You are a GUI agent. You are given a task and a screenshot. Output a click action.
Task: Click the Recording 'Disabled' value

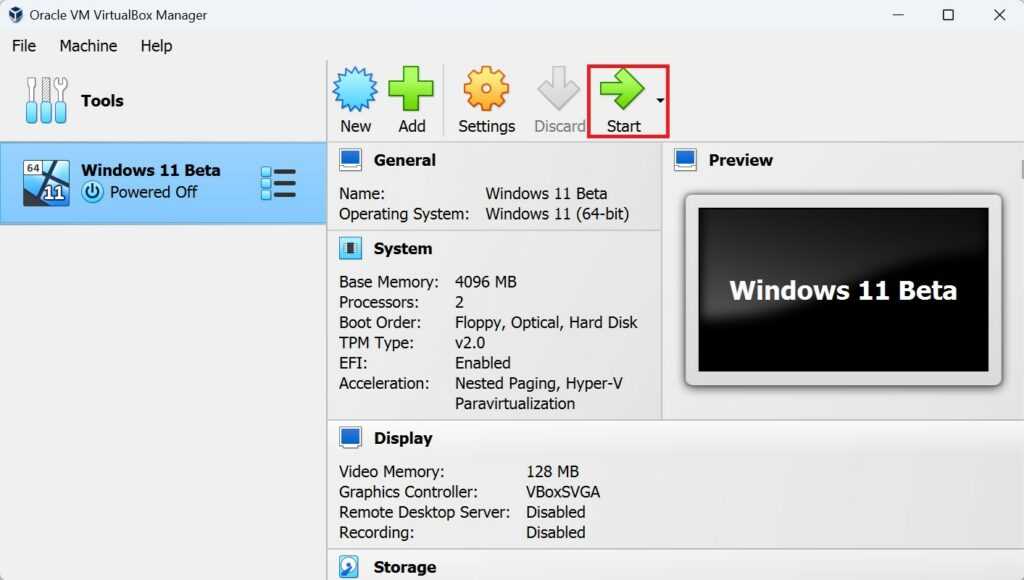(556, 532)
